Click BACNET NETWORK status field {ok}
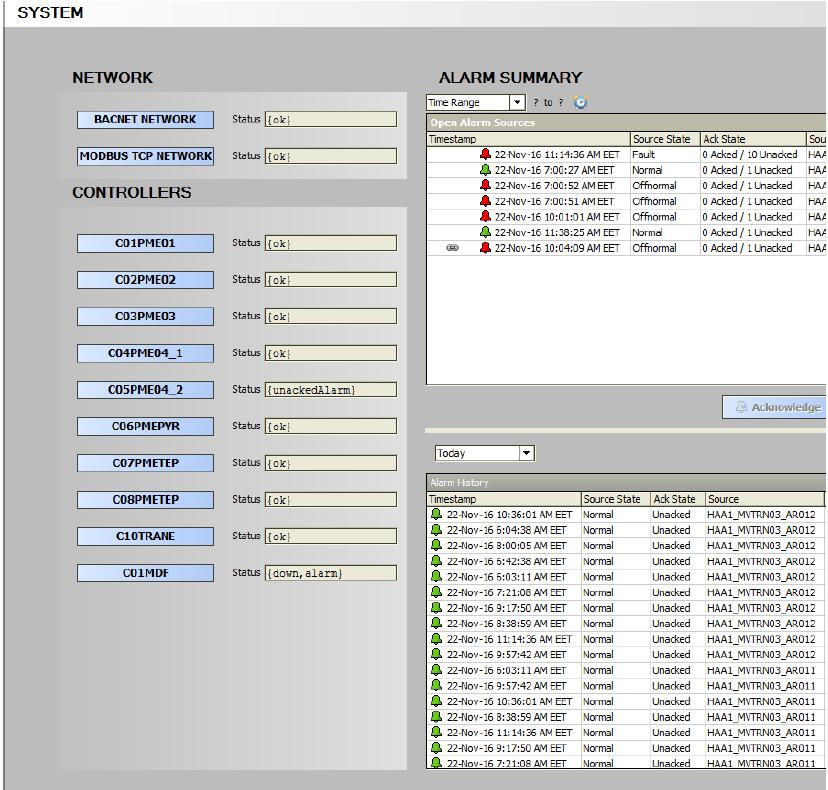 331,119
